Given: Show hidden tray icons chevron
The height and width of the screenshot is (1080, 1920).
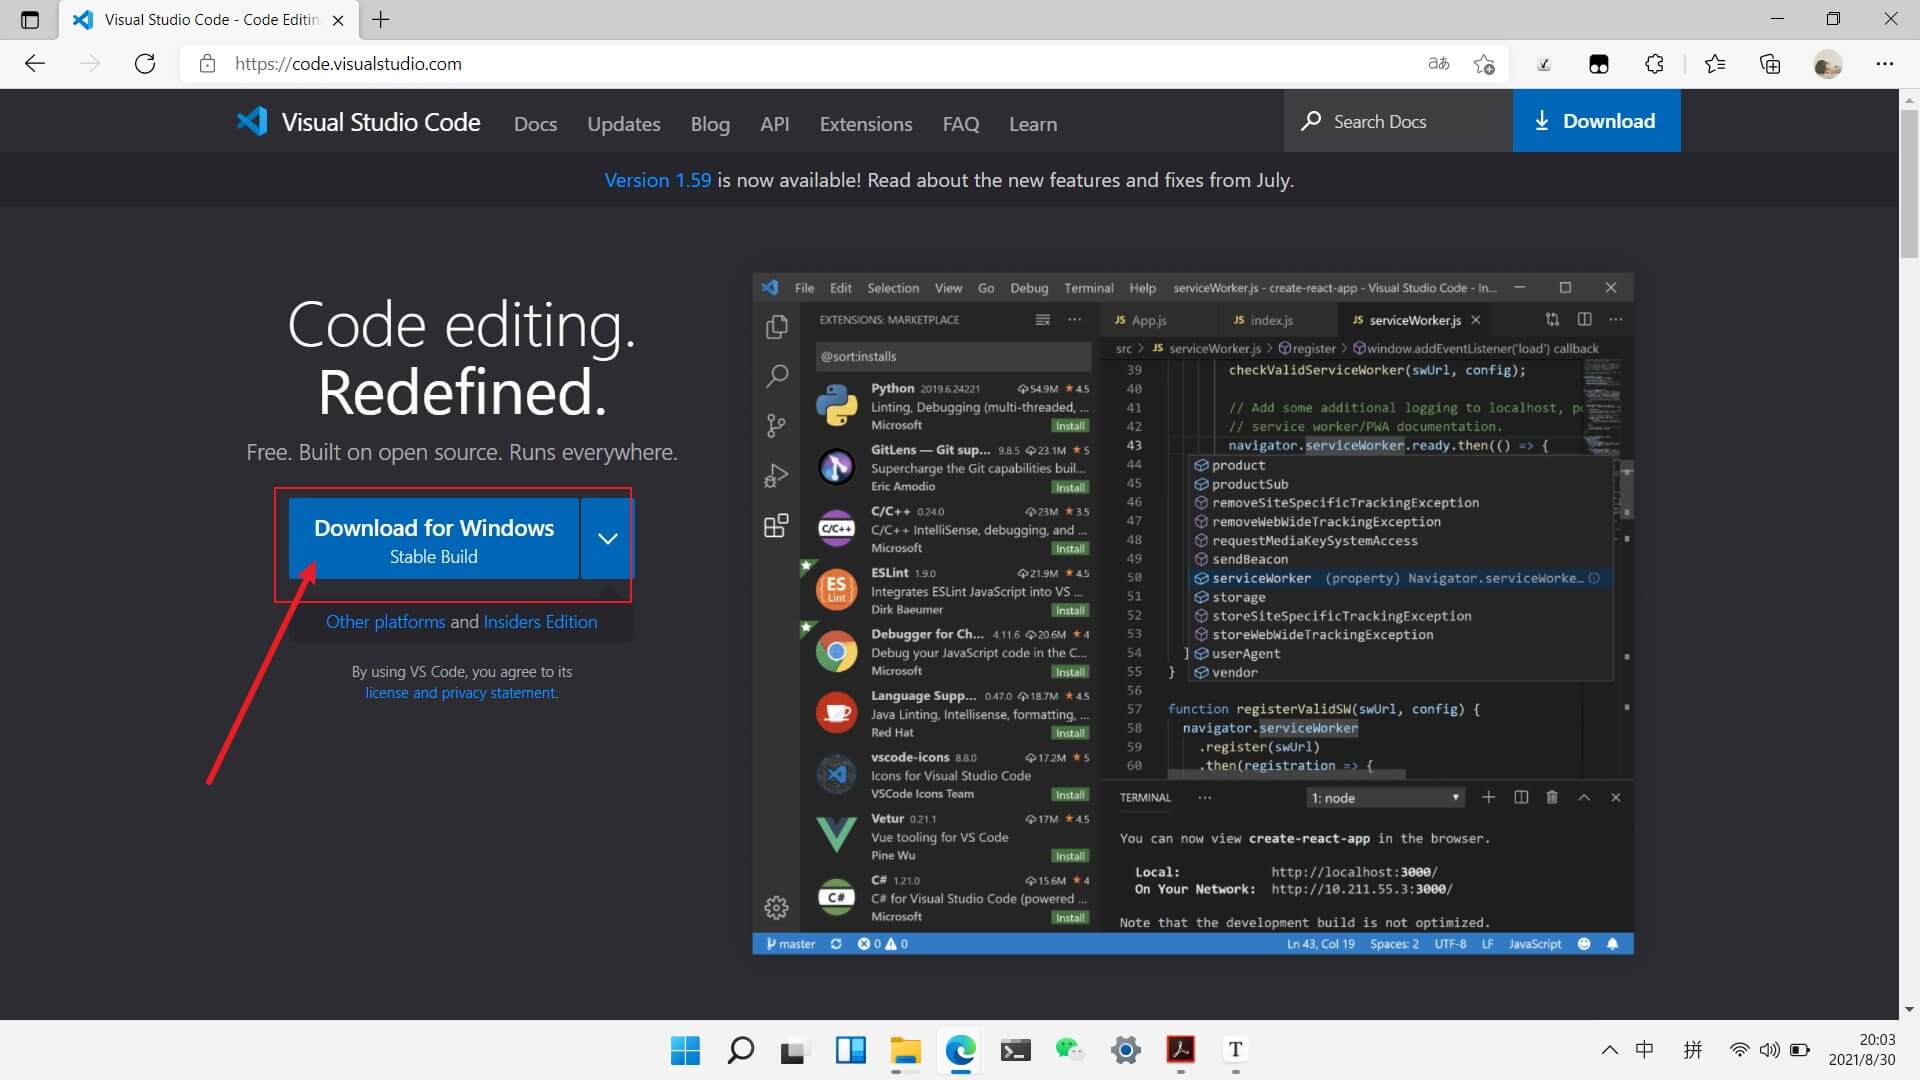Looking at the screenshot, I should pos(1609,1050).
